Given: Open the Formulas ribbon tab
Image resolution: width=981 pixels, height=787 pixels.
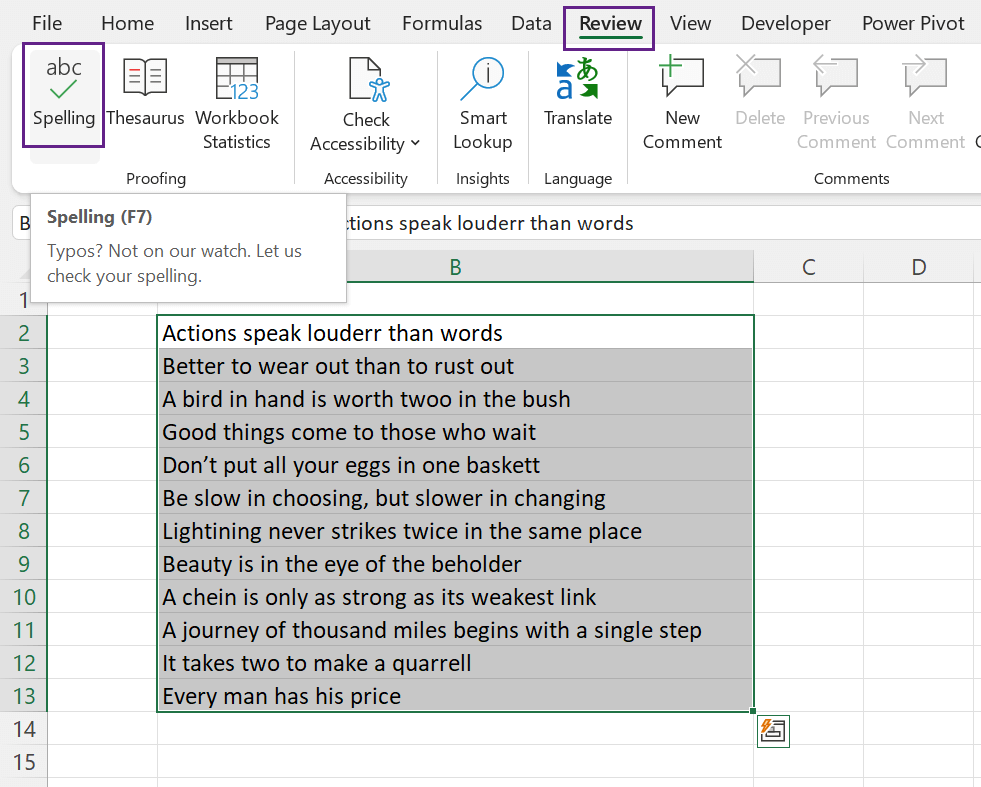Looking at the screenshot, I should (x=441, y=22).
